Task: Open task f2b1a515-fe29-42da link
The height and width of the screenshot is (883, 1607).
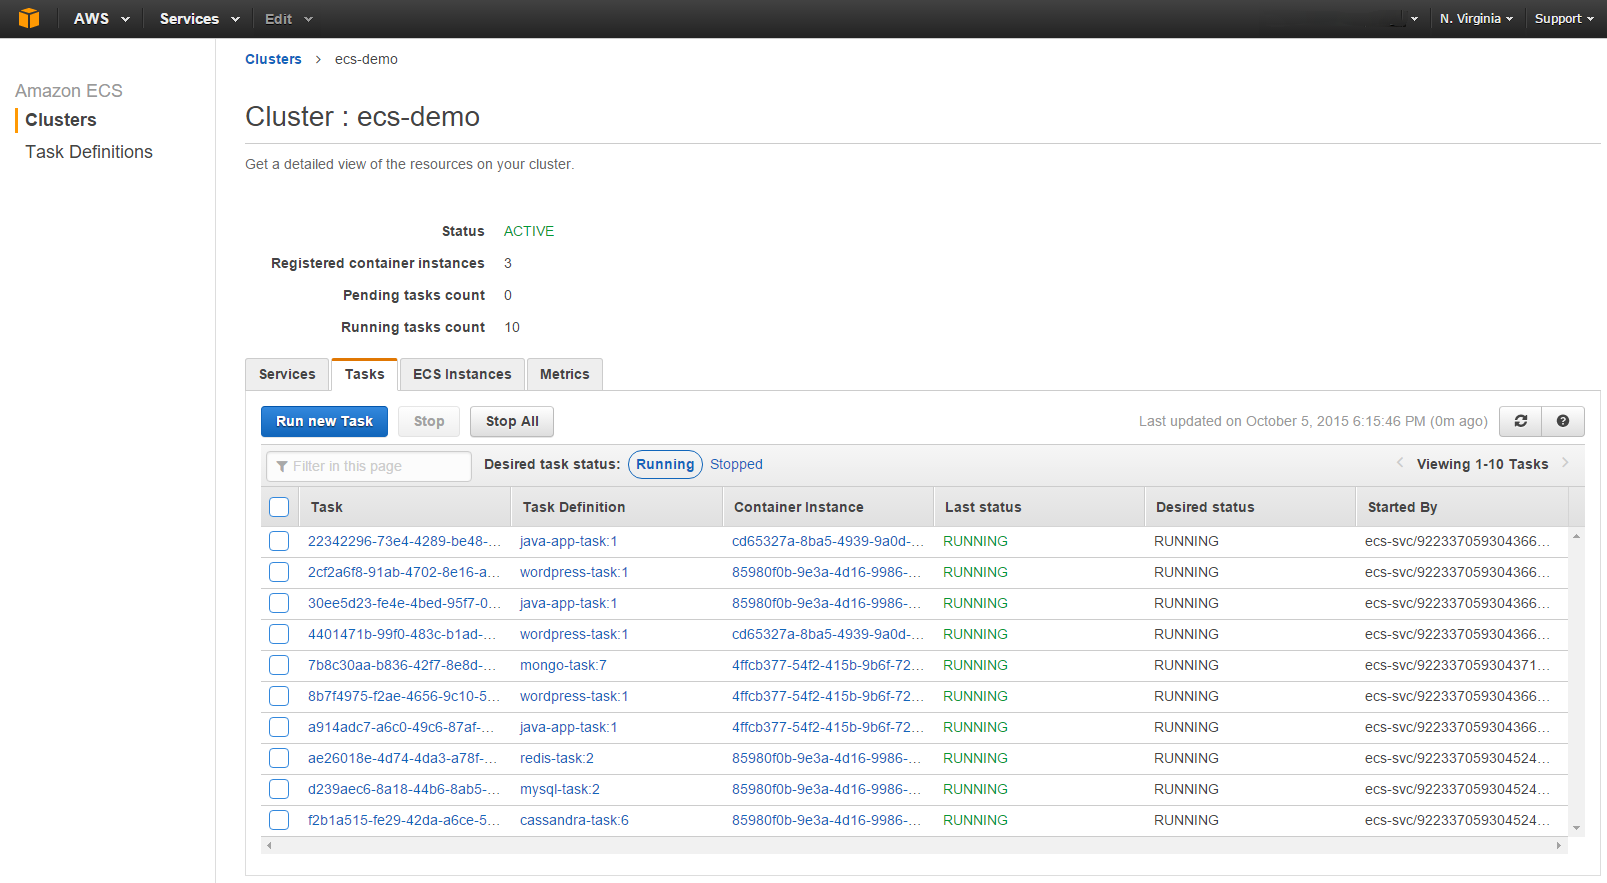Action: (x=404, y=820)
